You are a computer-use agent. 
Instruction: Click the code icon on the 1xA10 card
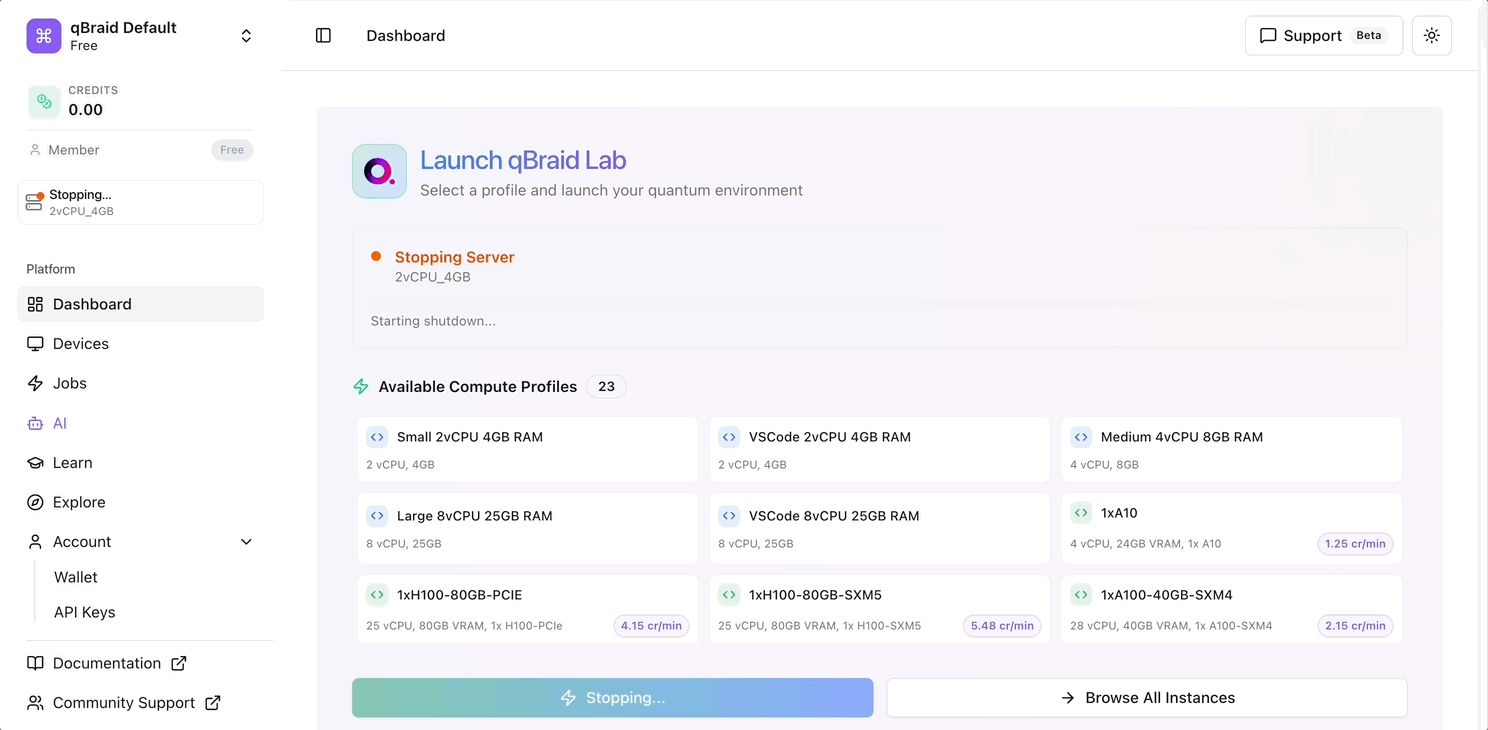click(x=1081, y=513)
